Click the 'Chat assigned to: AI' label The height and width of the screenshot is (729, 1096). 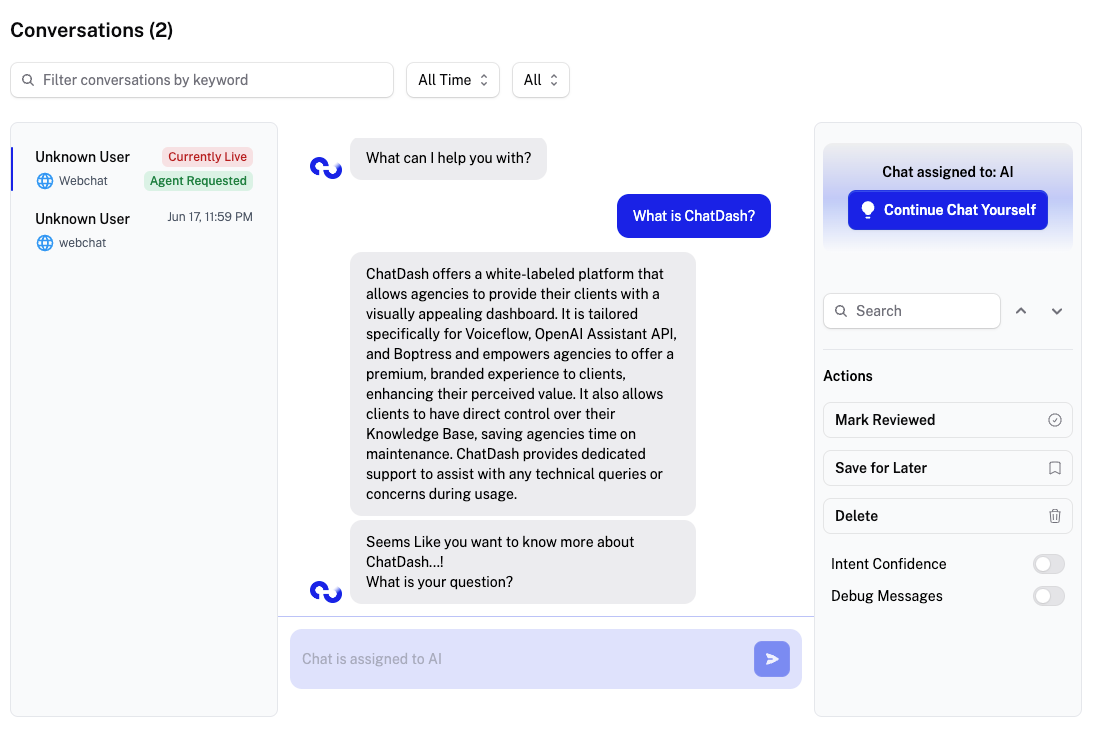coord(948,172)
